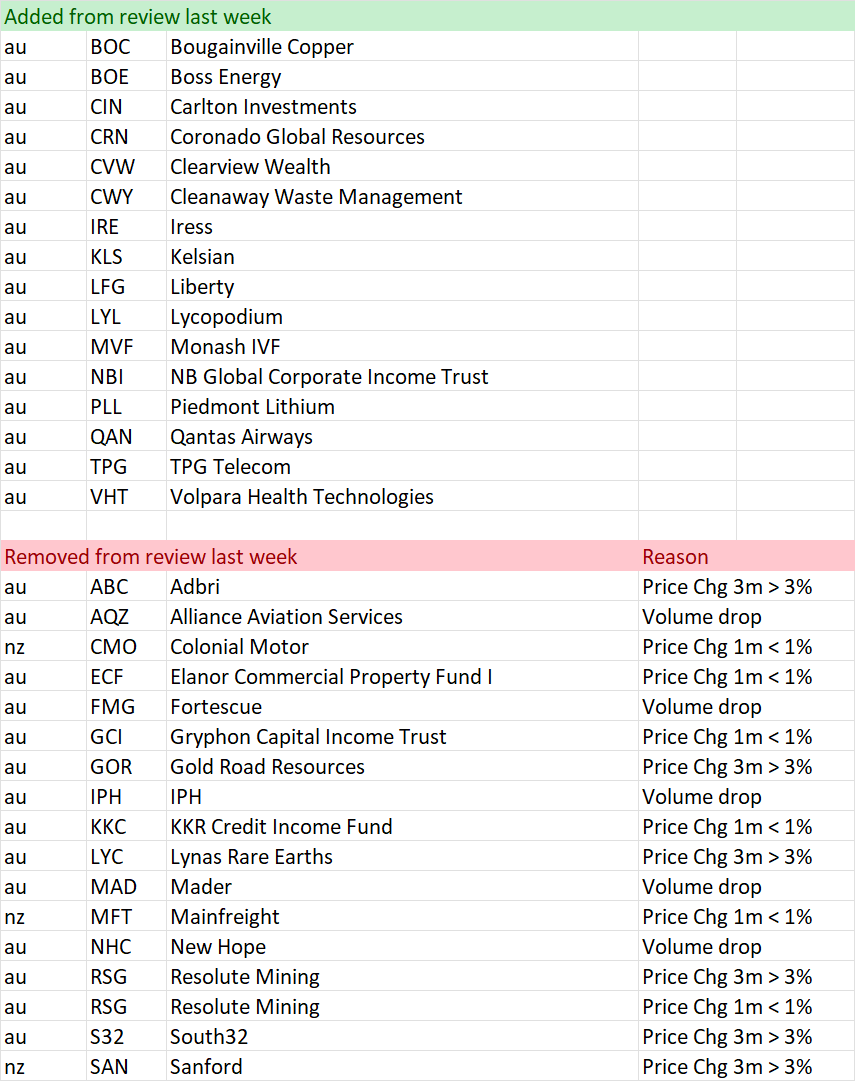Select the LYC ticker cell
Viewport: 855px width, 1081px height.
(126, 856)
